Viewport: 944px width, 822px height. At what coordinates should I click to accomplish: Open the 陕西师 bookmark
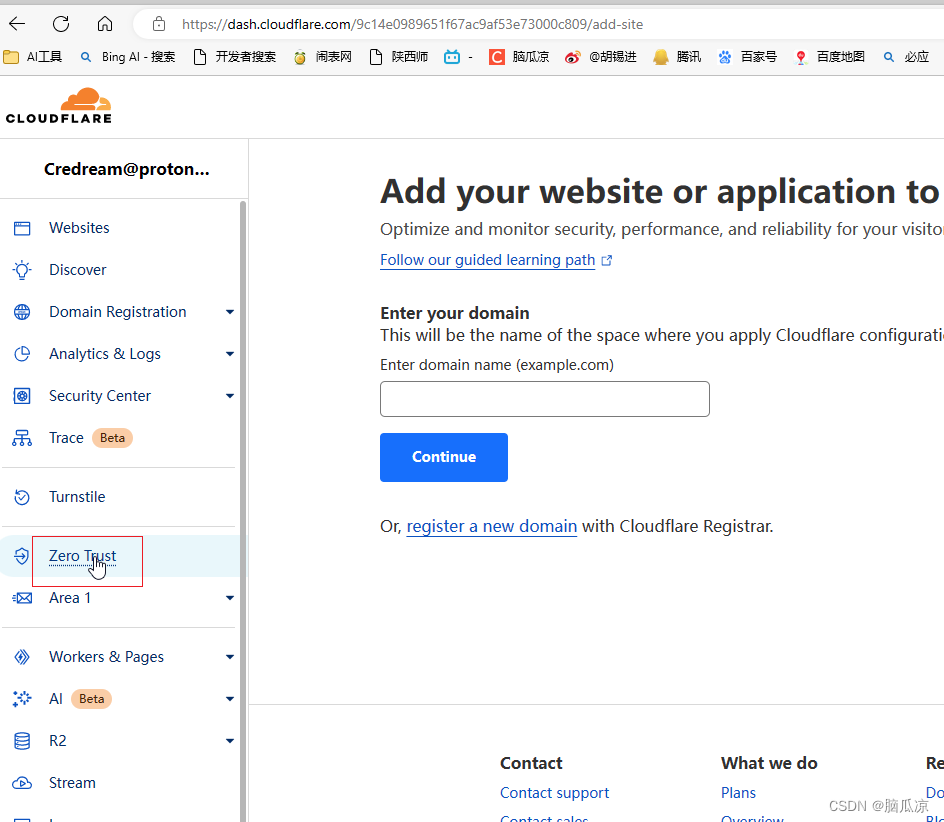point(399,57)
